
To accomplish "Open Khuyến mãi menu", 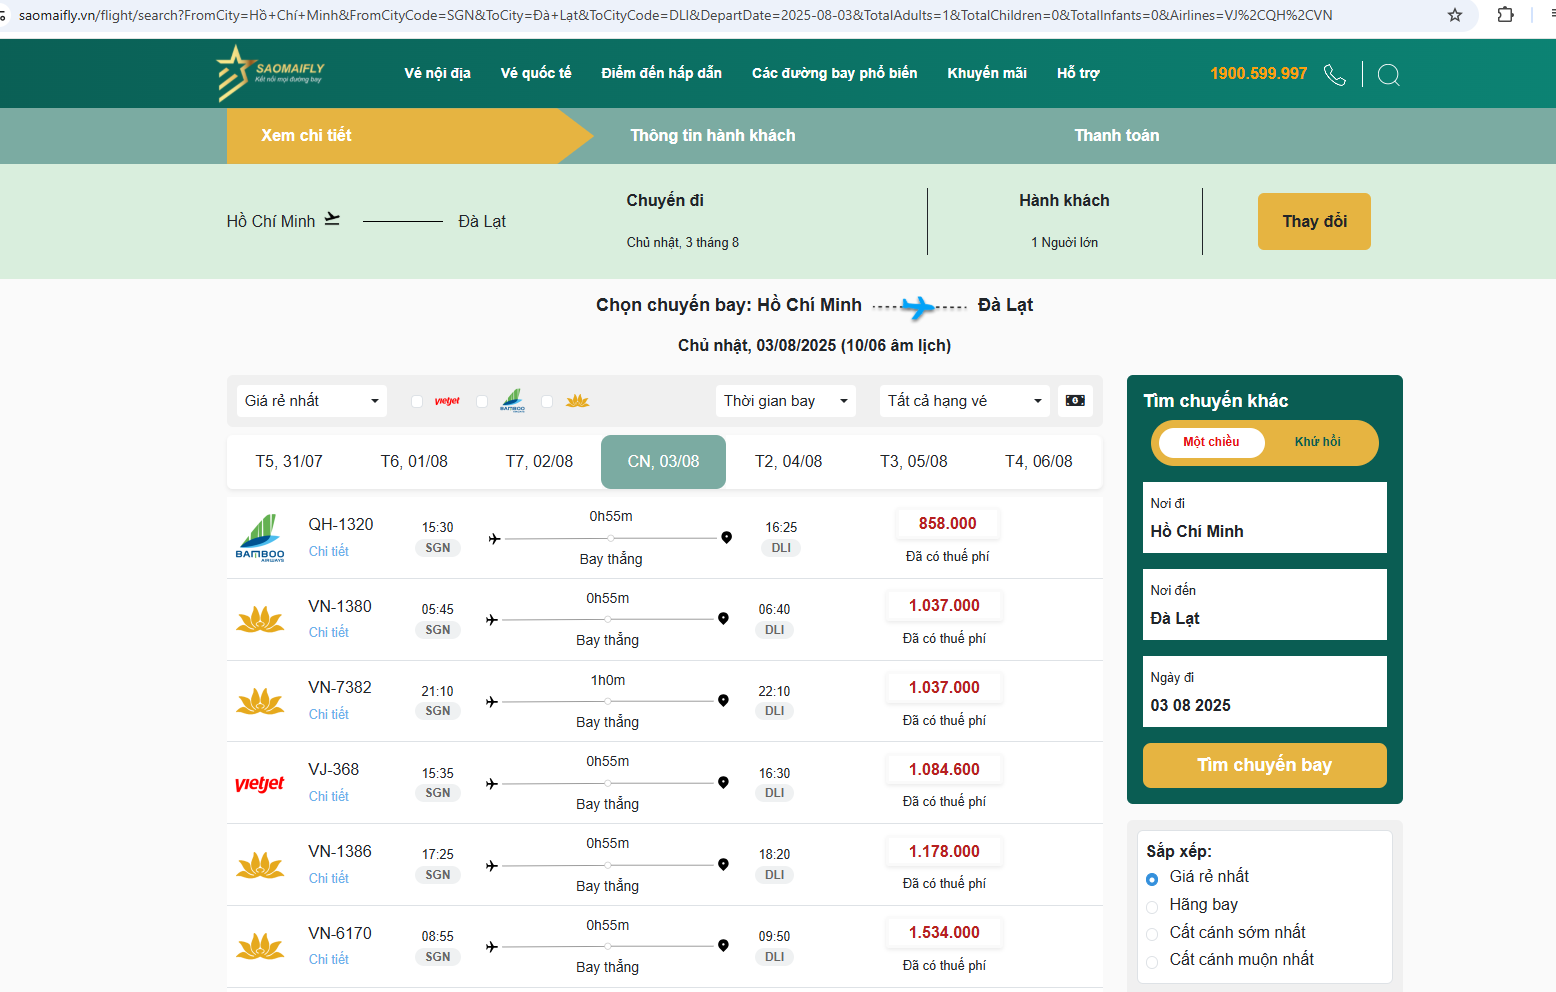I will coord(987,73).
